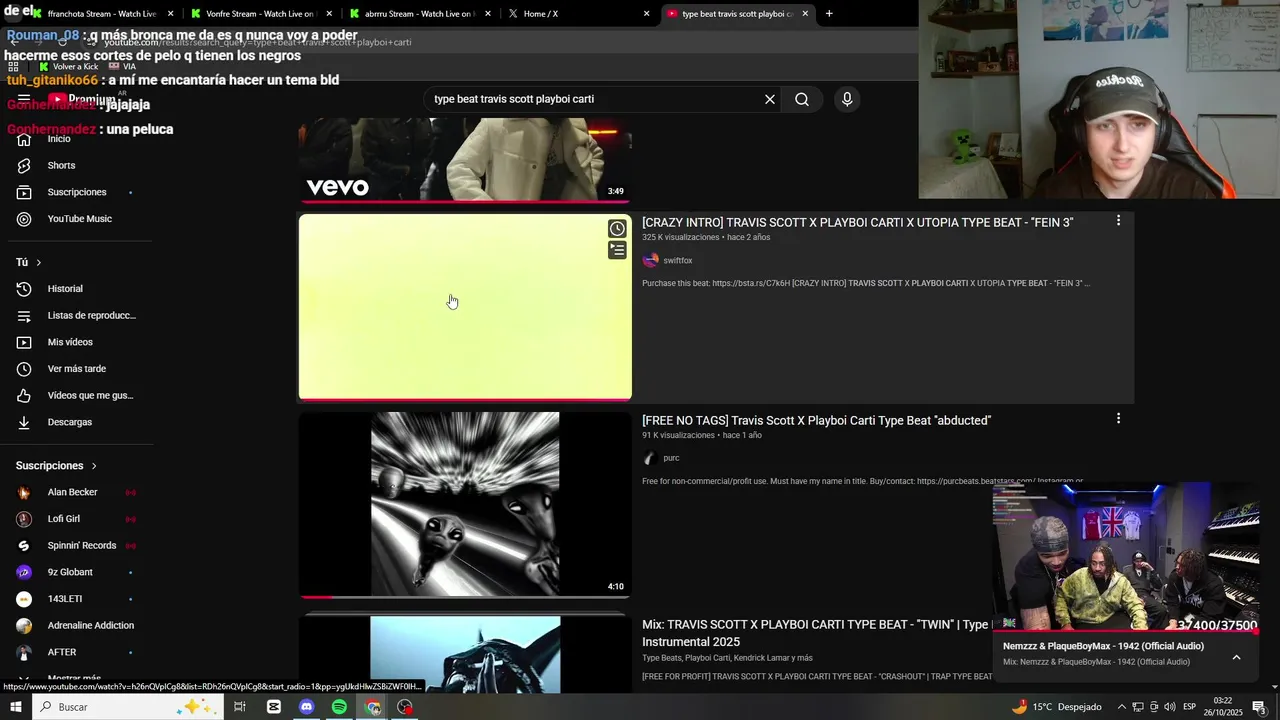Viewport: 1280px width, 720px height.
Task: Open FEIN 3 type beat video title
Action: tap(857, 222)
